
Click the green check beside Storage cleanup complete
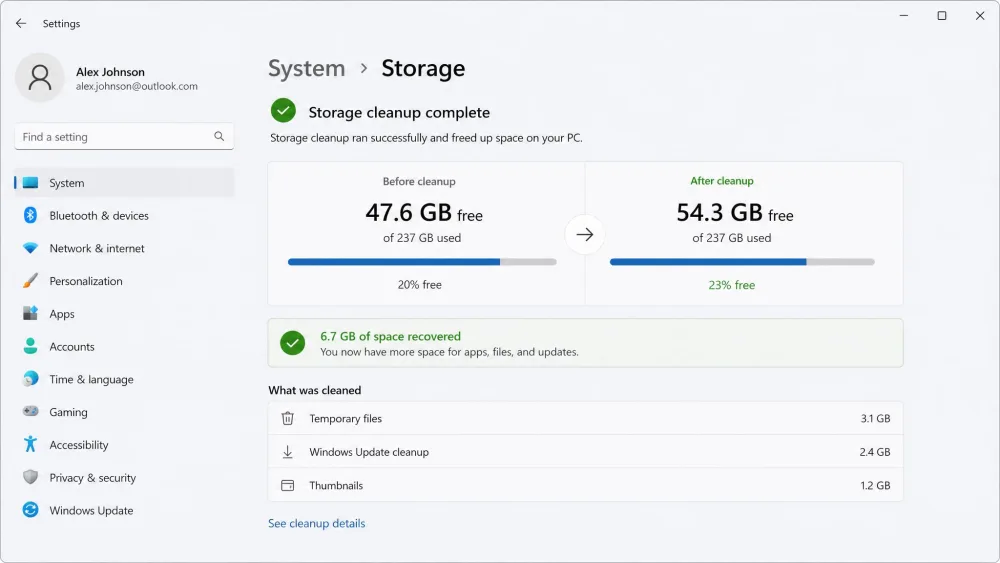(x=283, y=111)
